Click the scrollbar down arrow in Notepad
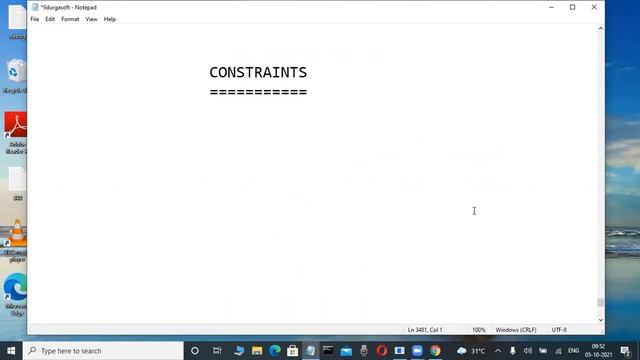 [600, 320]
